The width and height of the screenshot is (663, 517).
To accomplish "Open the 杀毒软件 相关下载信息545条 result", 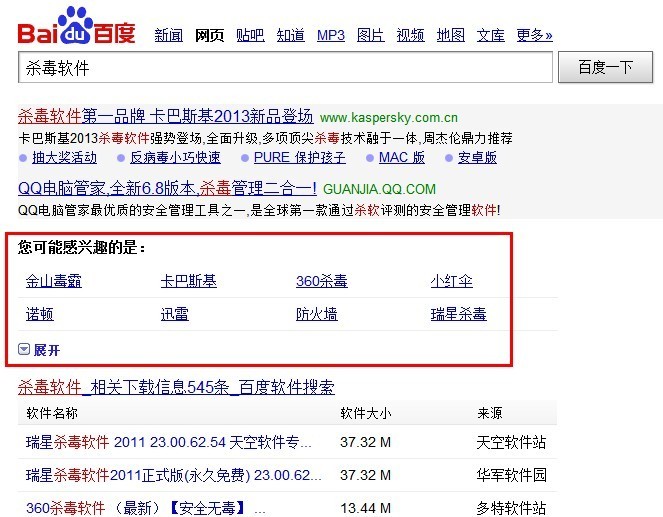I will click(x=176, y=387).
